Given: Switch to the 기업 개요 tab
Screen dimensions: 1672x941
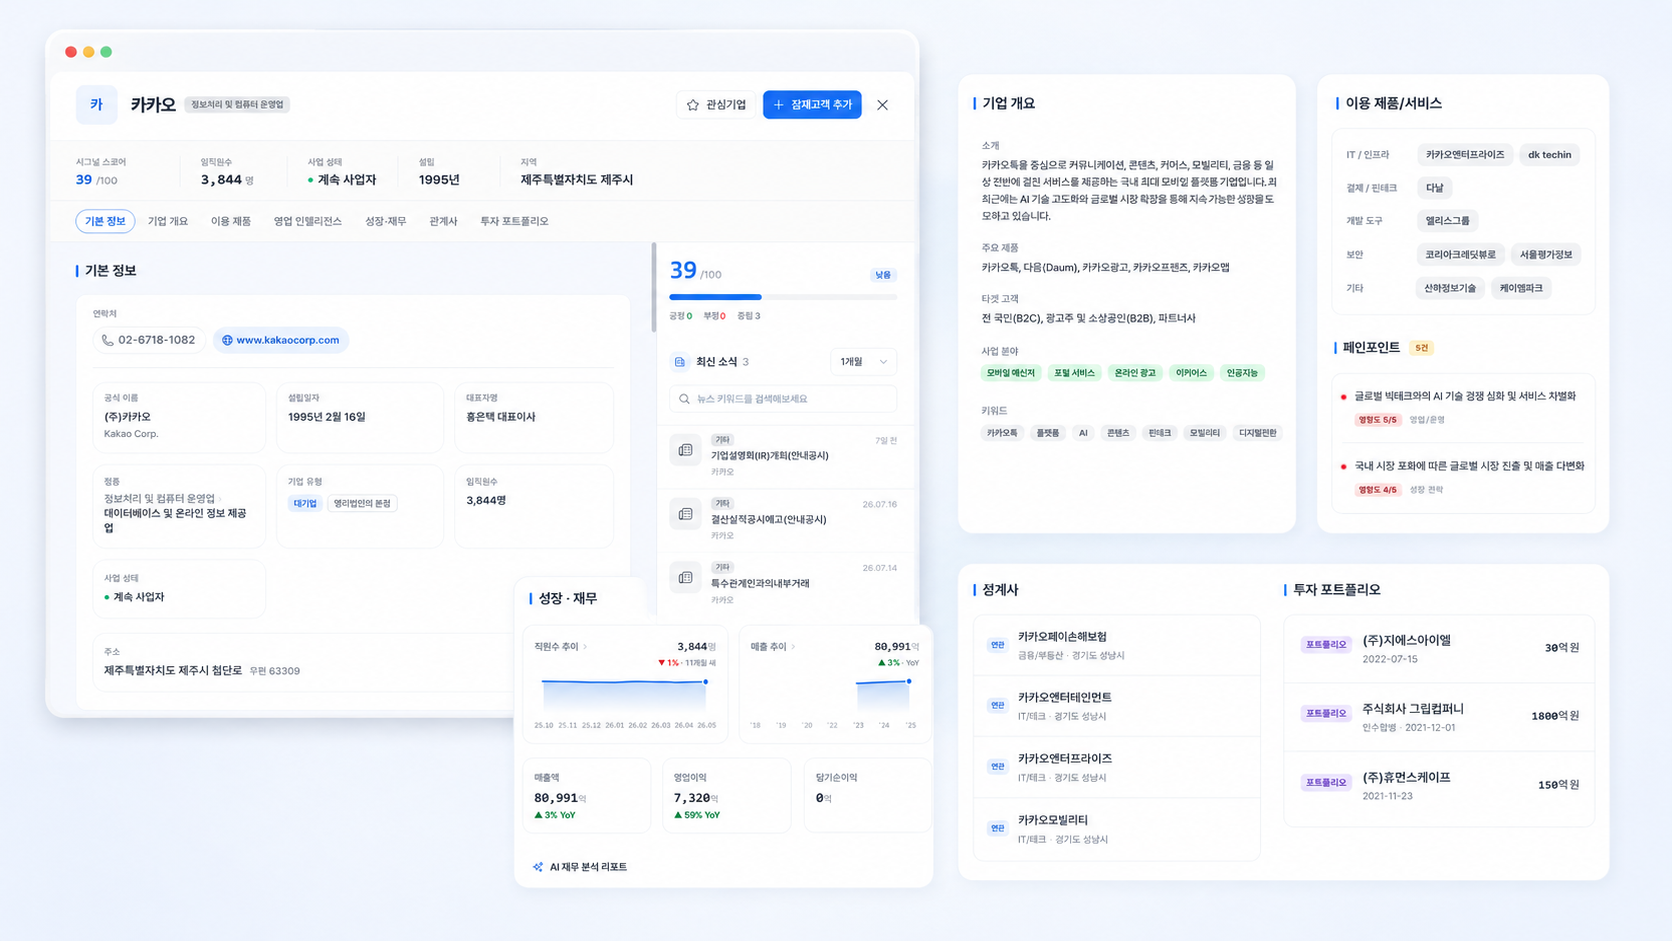Looking at the screenshot, I should click(x=168, y=221).
